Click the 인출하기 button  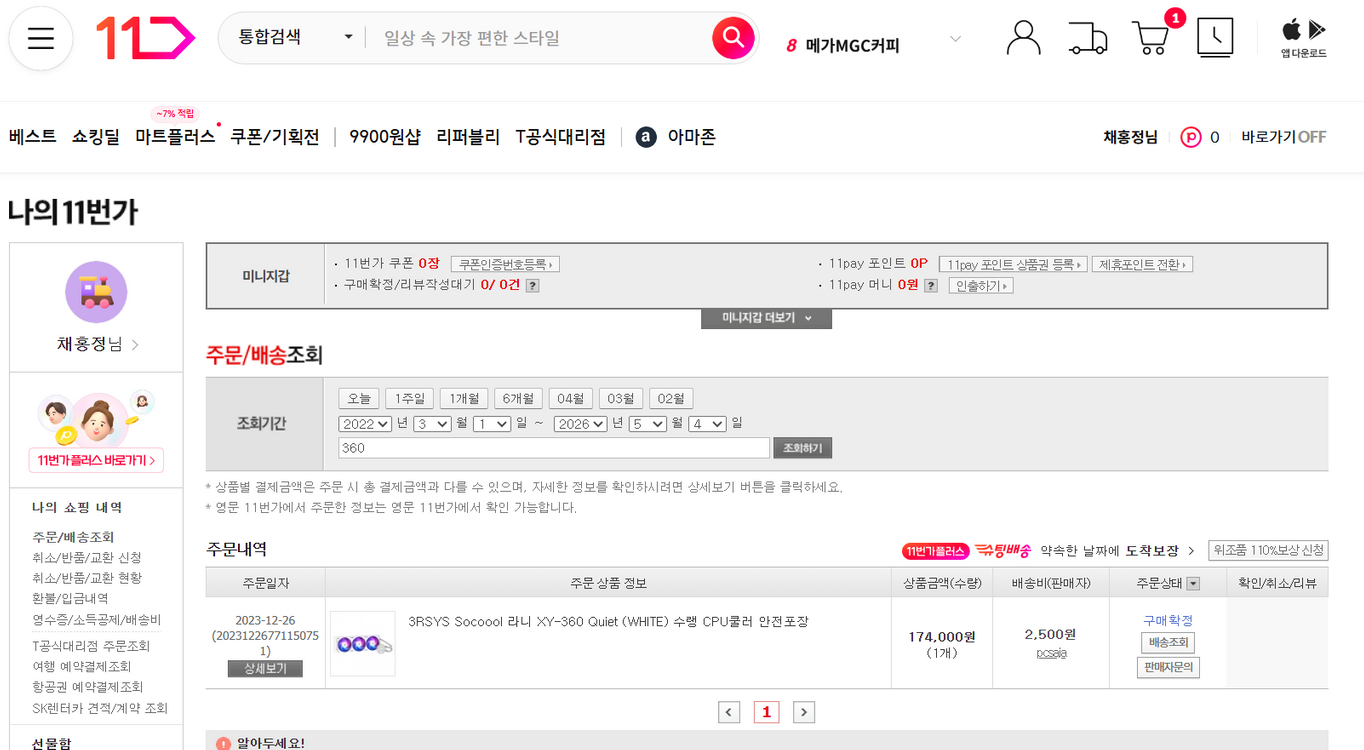pos(981,286)
